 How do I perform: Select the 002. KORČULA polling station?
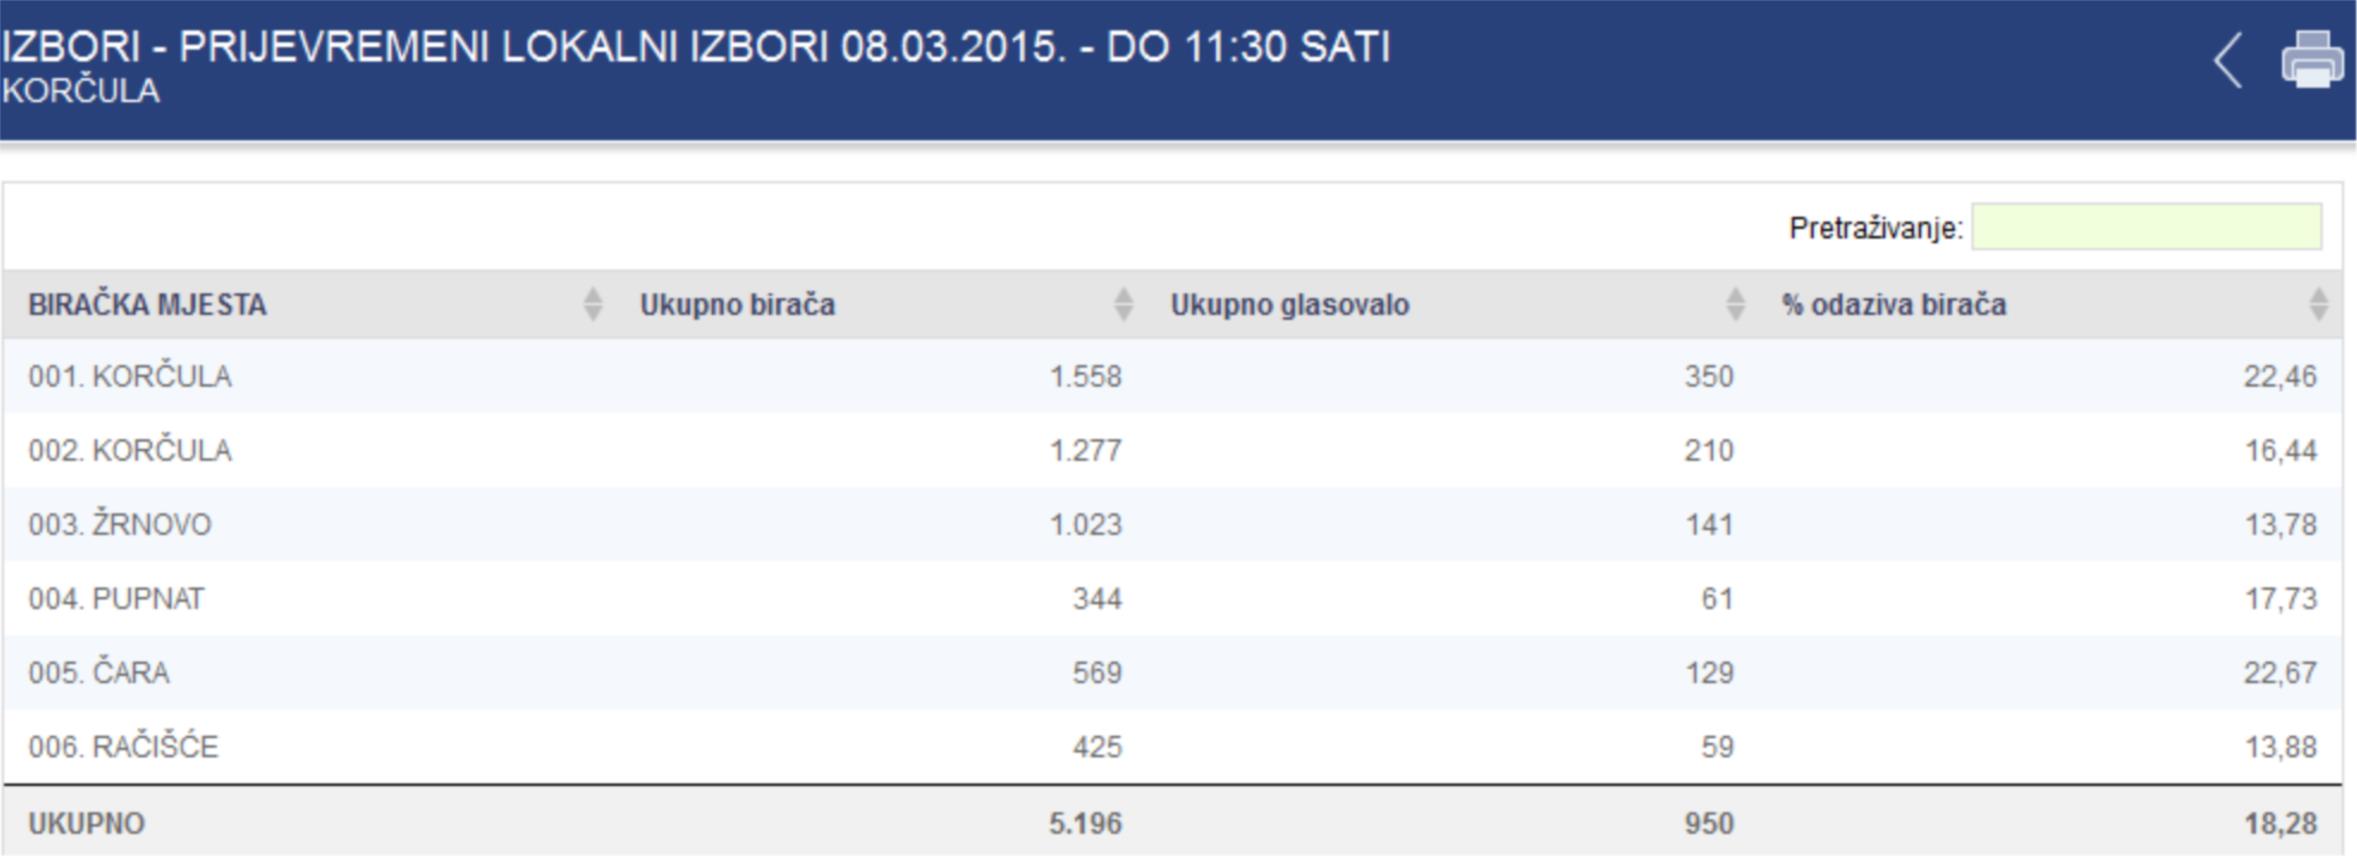pyautogui.click(x=130, y=451)
